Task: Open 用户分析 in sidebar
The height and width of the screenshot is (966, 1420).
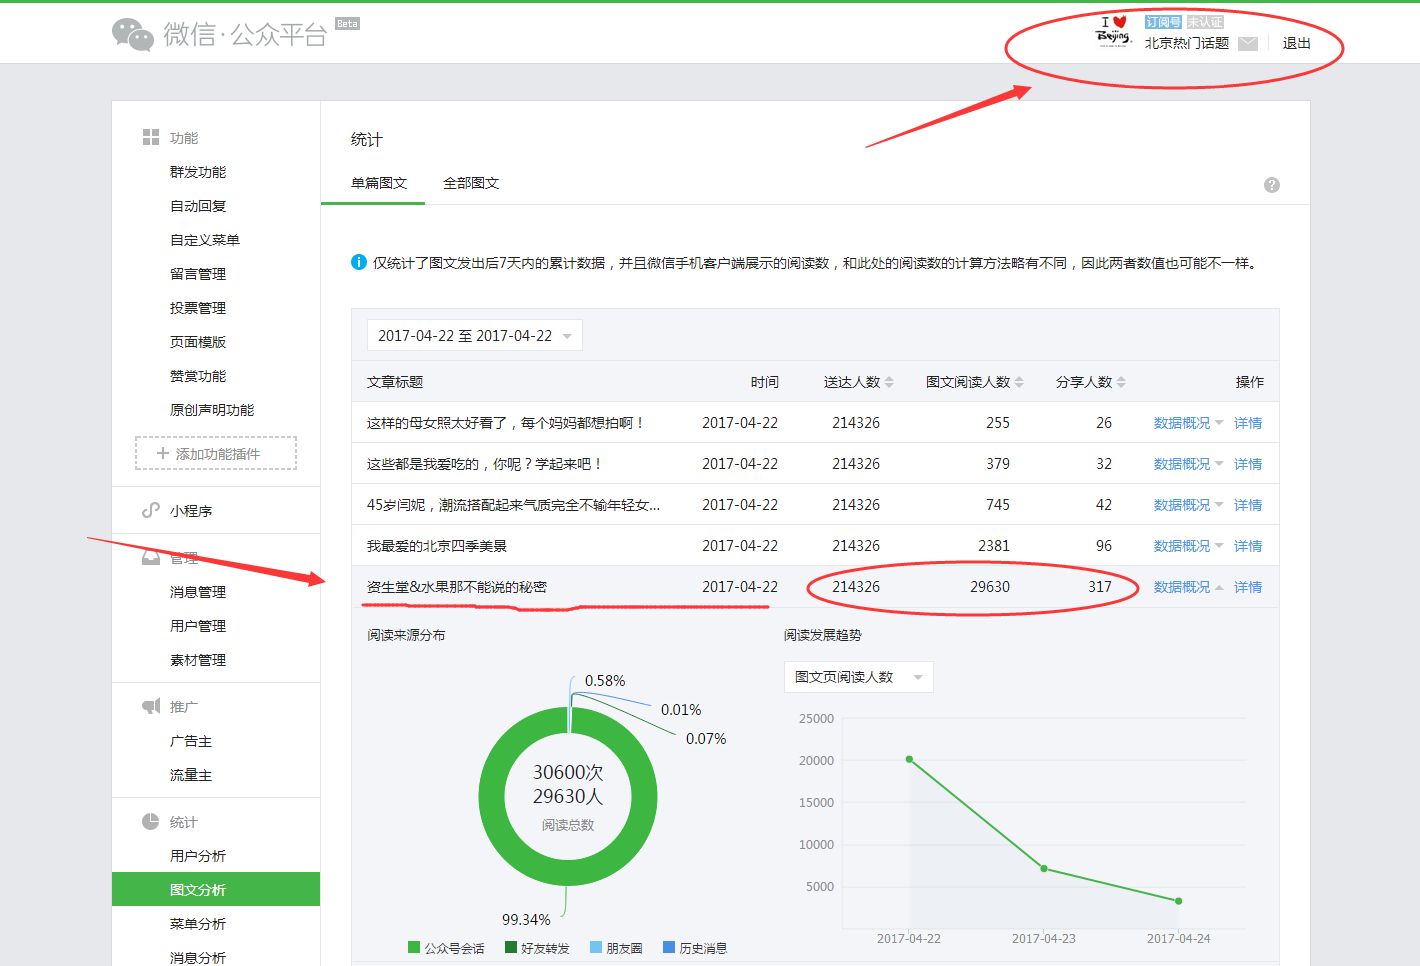Action: pos(198,856)
